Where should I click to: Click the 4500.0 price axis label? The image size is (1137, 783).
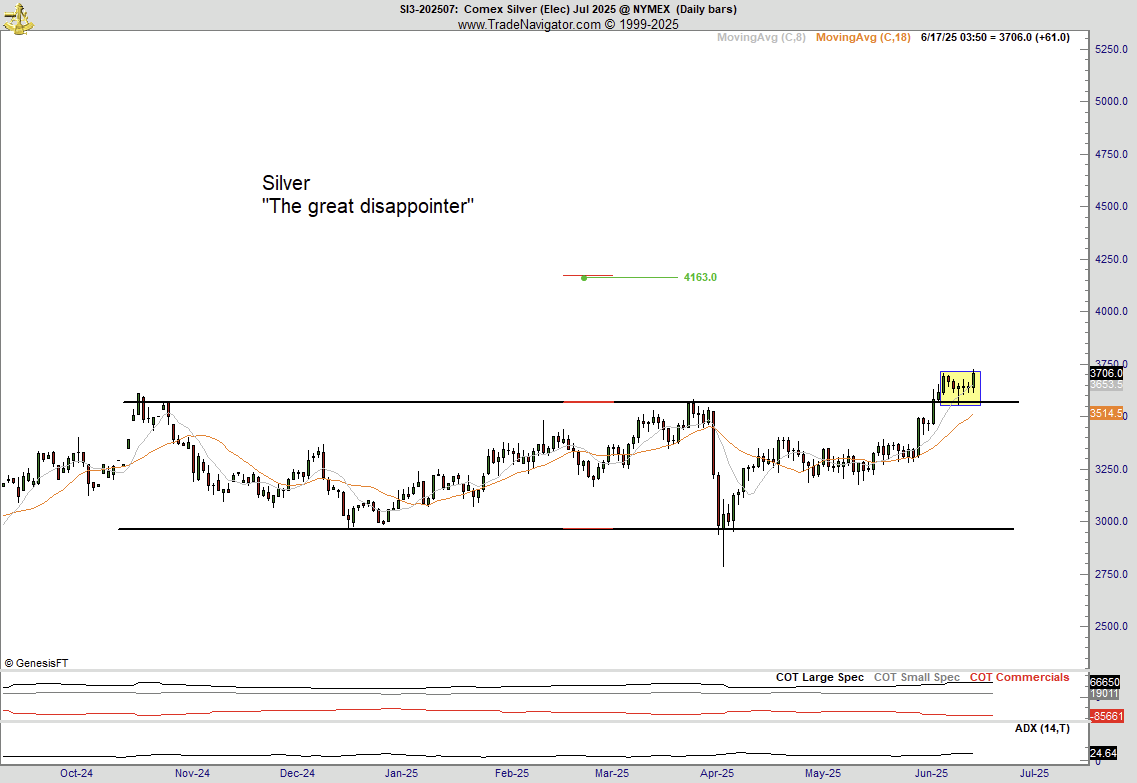(1111, 207)
